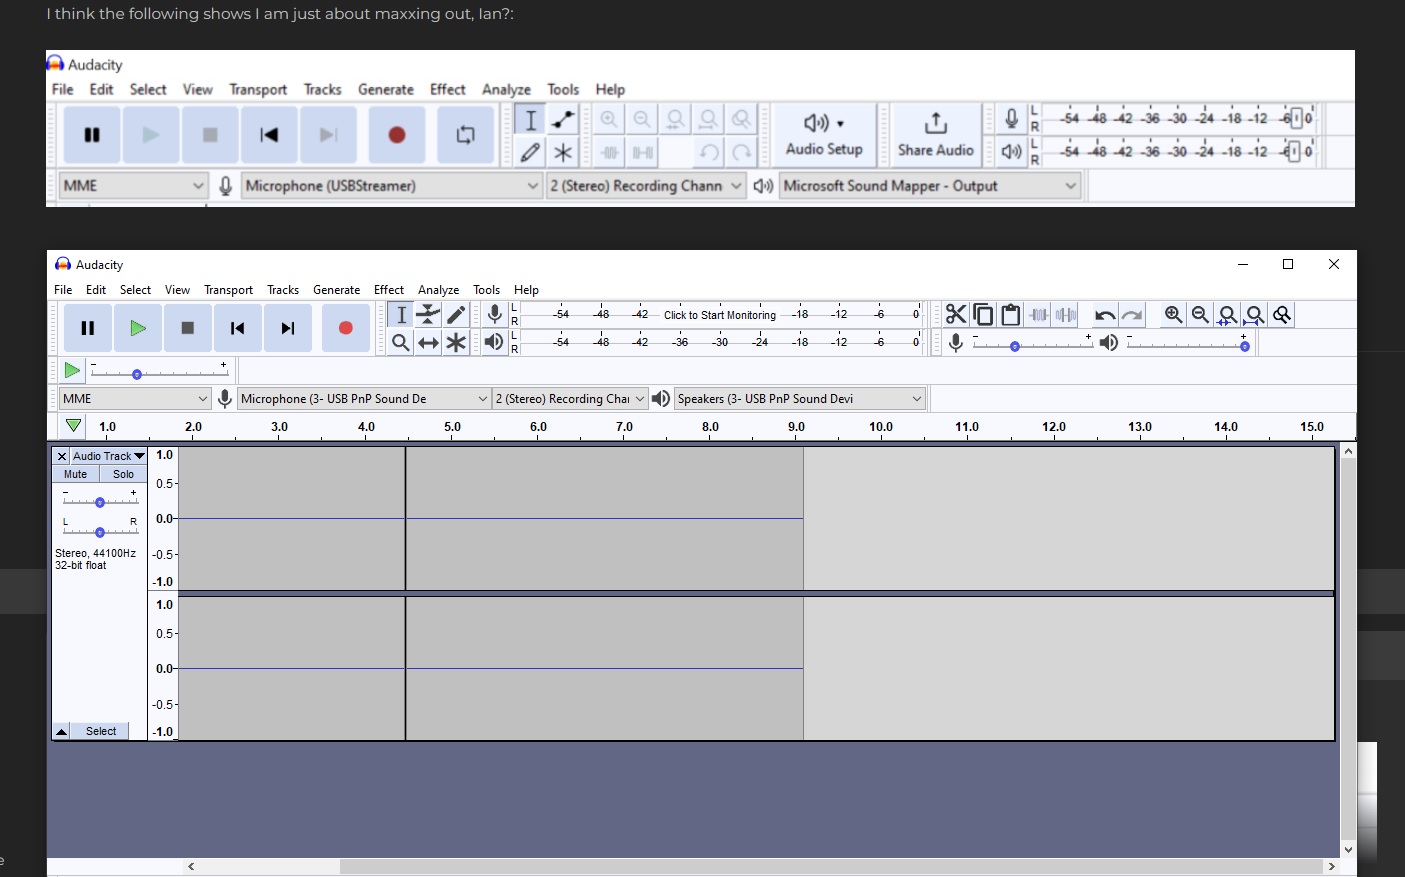This screenshot has height=877, width=1405.
Task: Toggle Pause in the upper Audacity toolbar
Action: [x=92, y=135]
